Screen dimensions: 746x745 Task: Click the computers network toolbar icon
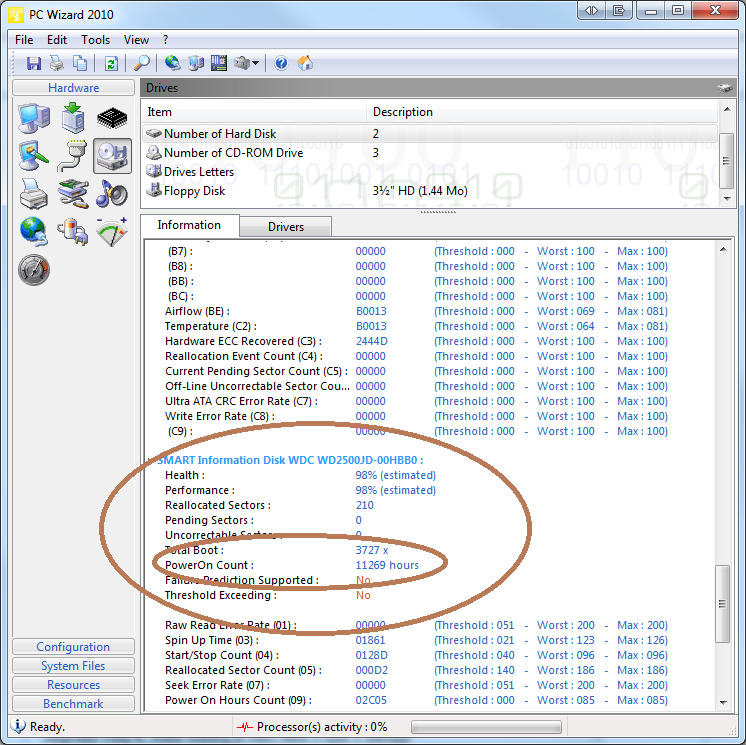click(x=196, y=63)
